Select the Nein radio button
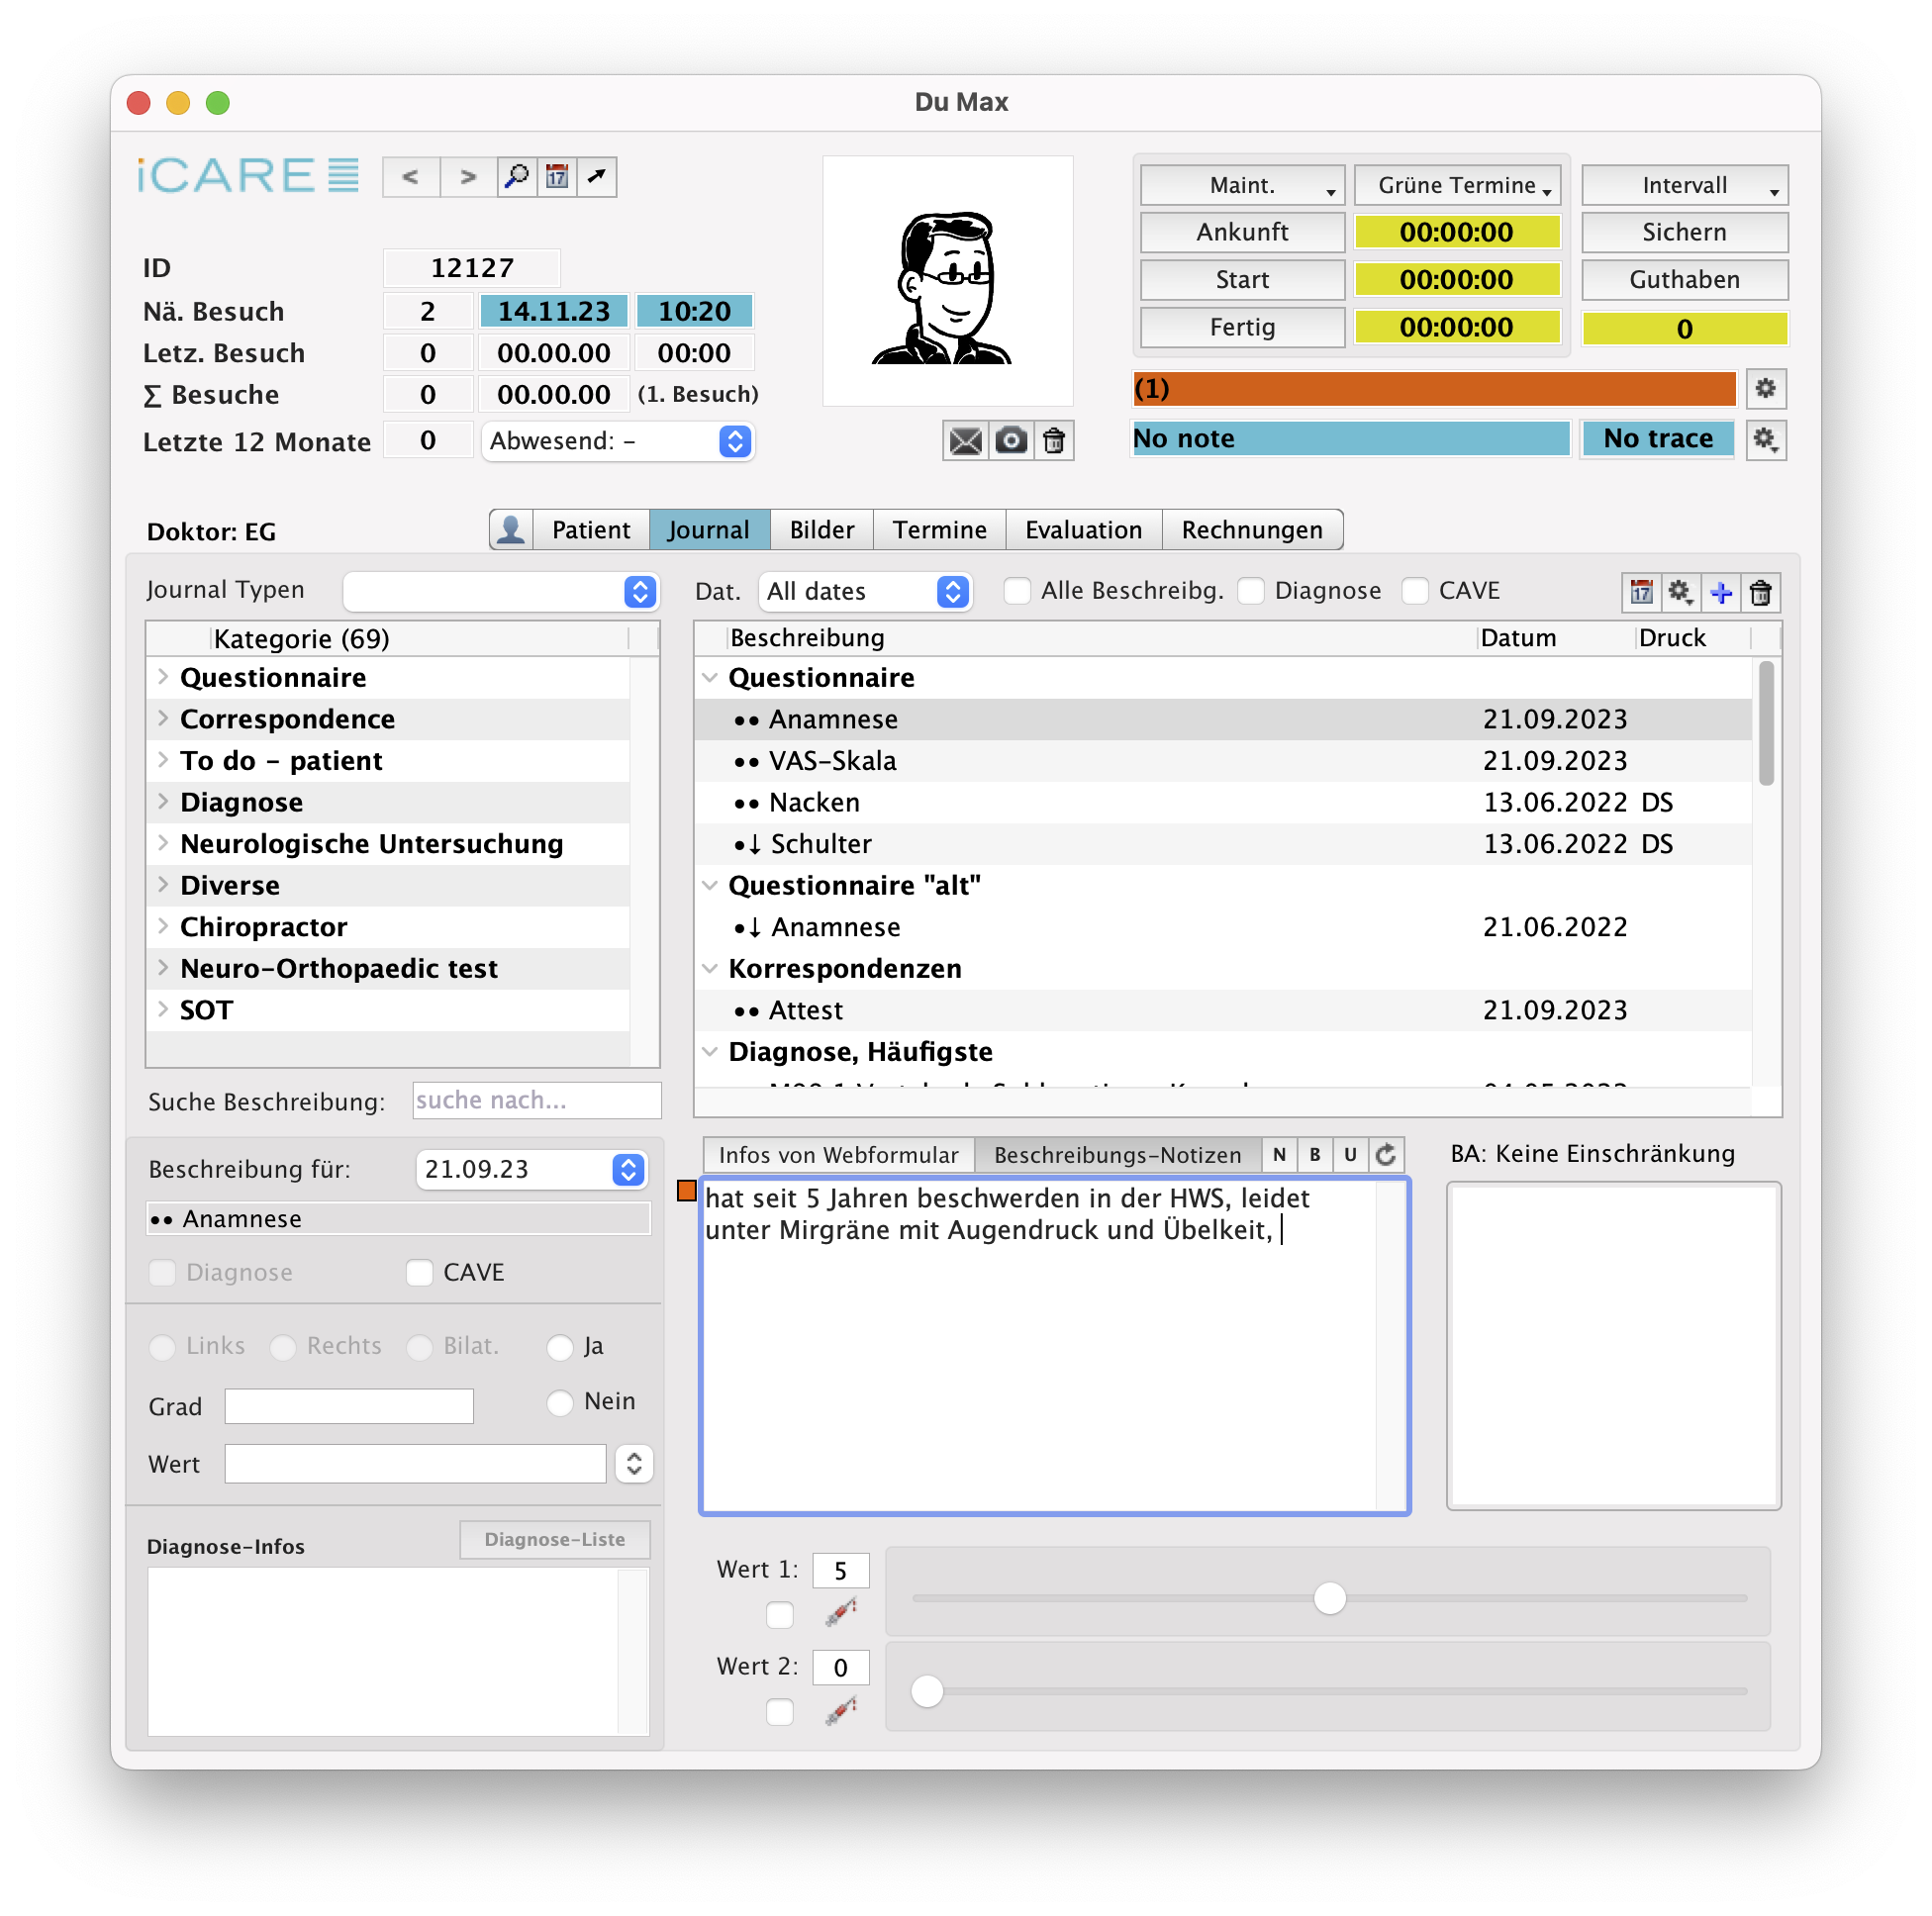The image size is (1932, 1916). coord(560,1402)
